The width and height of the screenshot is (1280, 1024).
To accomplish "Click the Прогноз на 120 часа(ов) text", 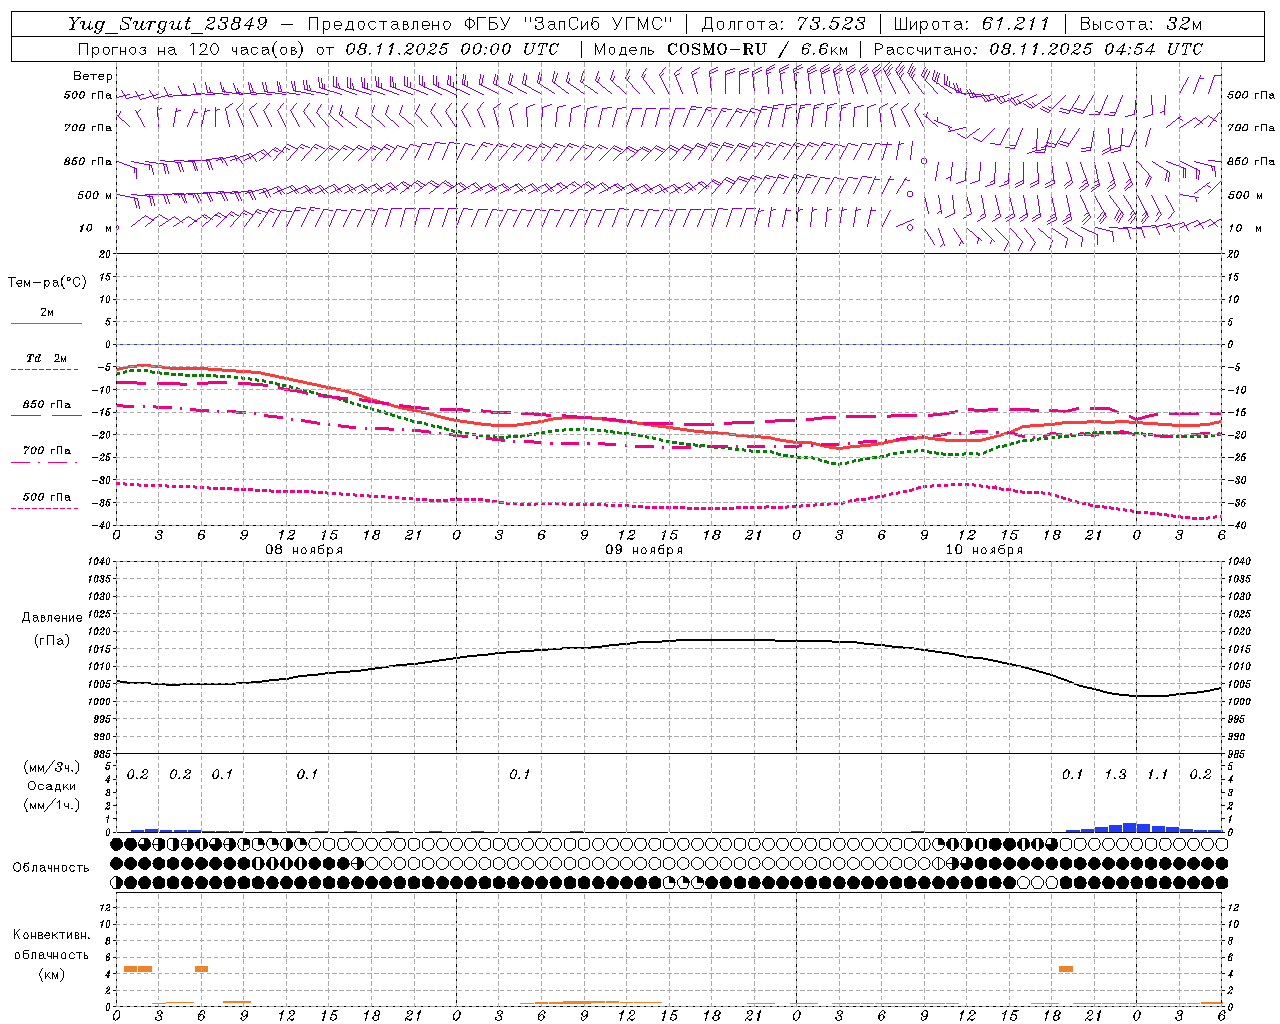I will pos(193,49).
